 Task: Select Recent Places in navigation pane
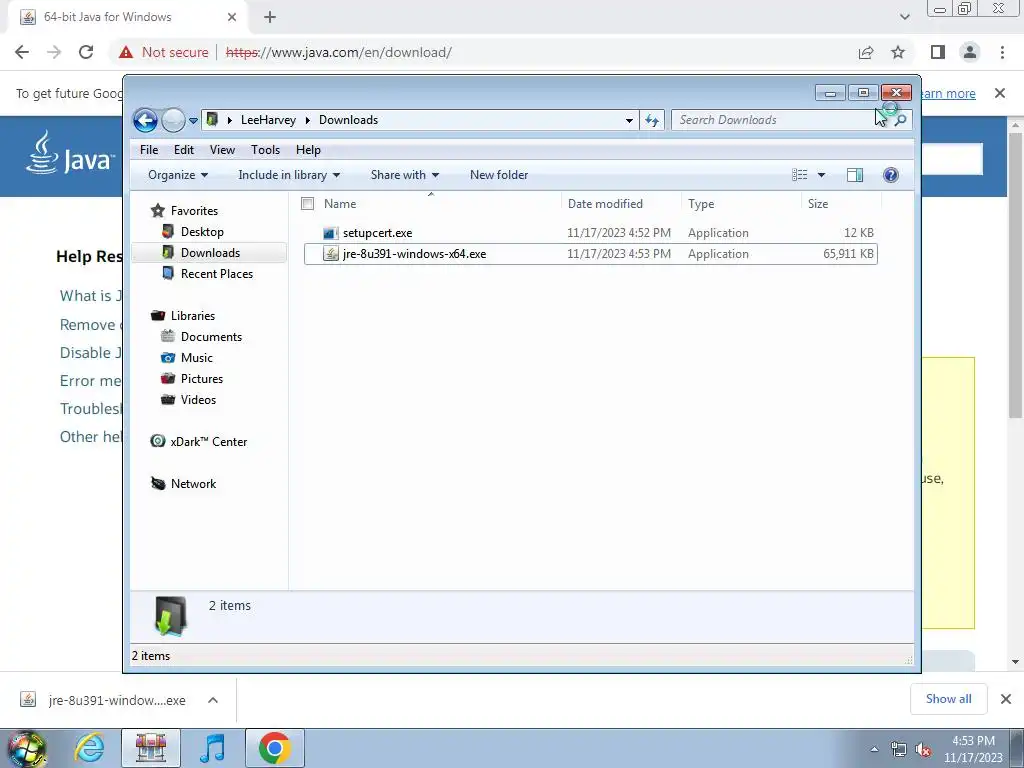click(x=217, y=274)
